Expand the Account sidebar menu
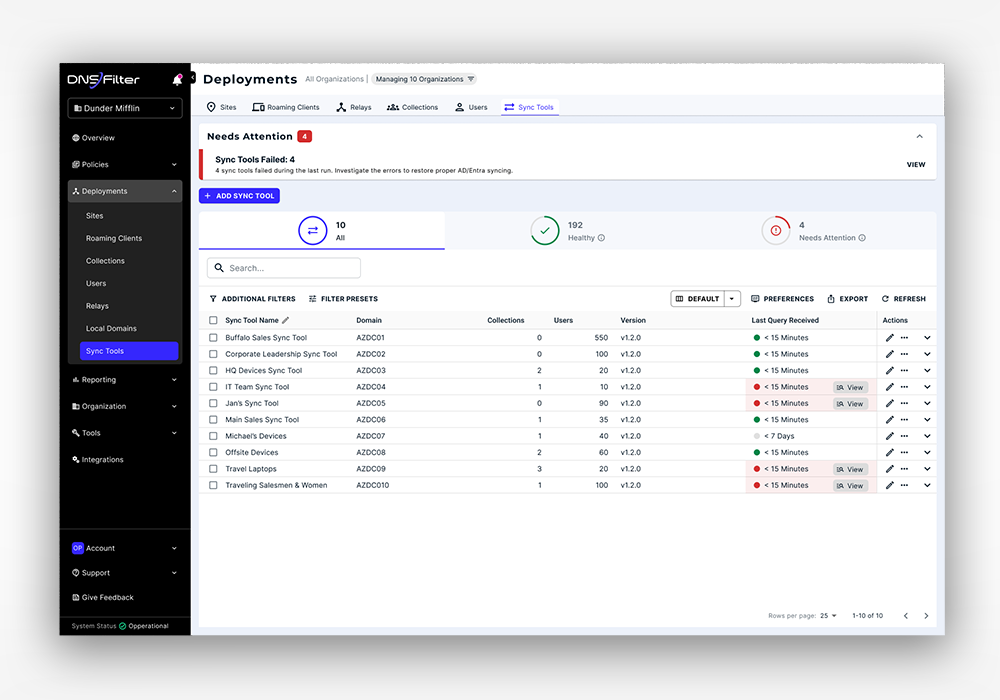Image resolution: width=1000 pixels, height=700 pixels. 124,548
